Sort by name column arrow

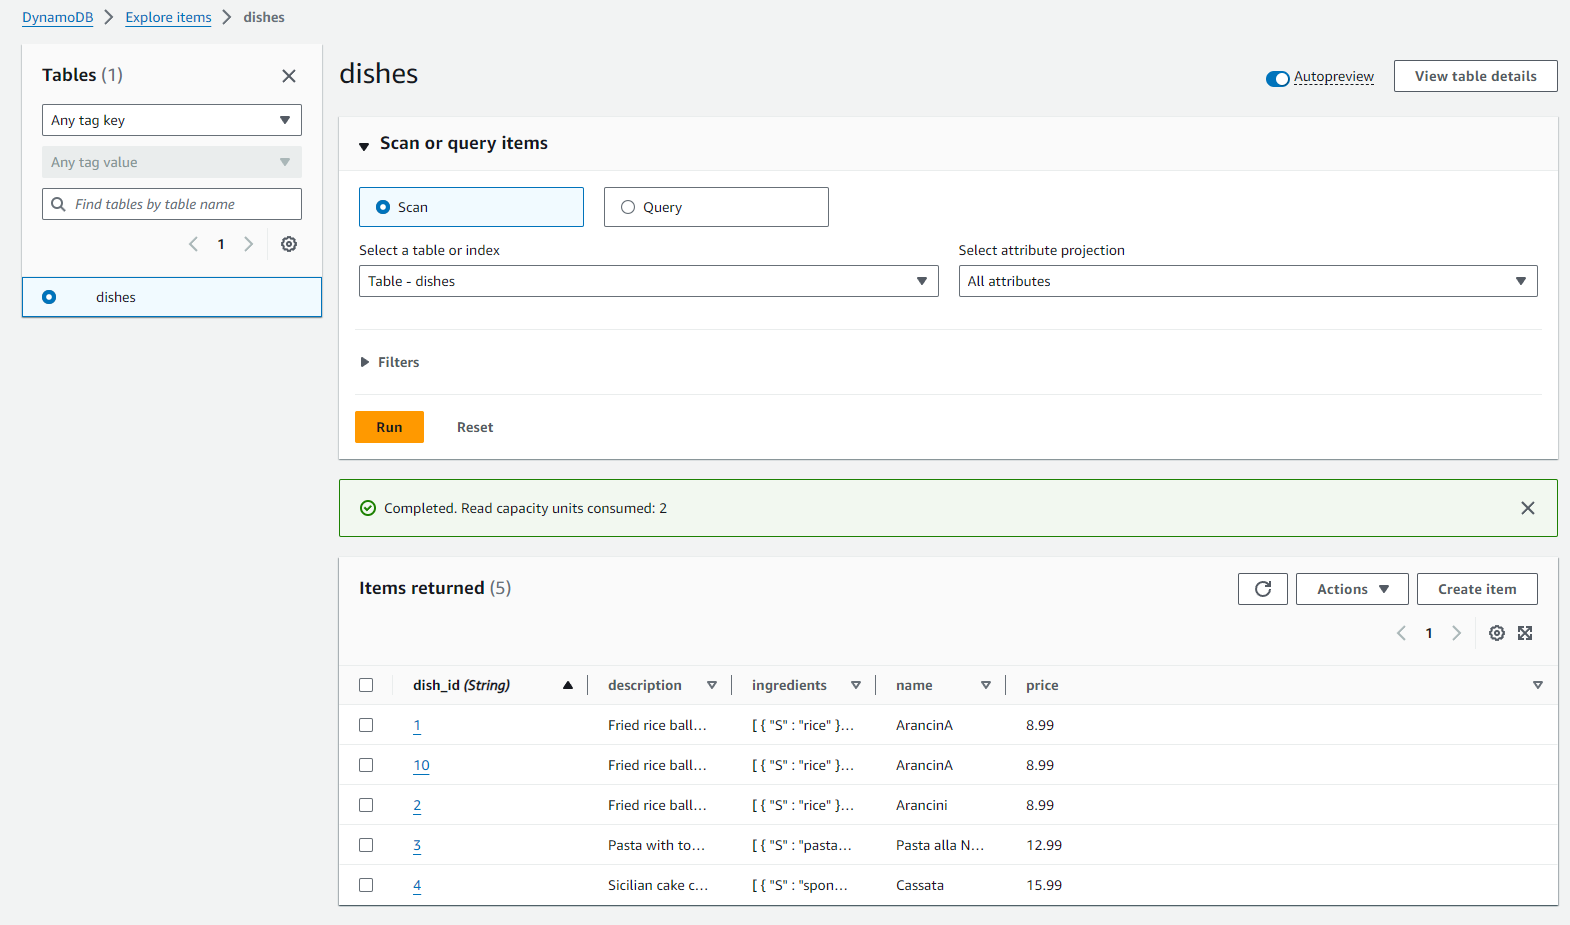click(x=986, y=685)
